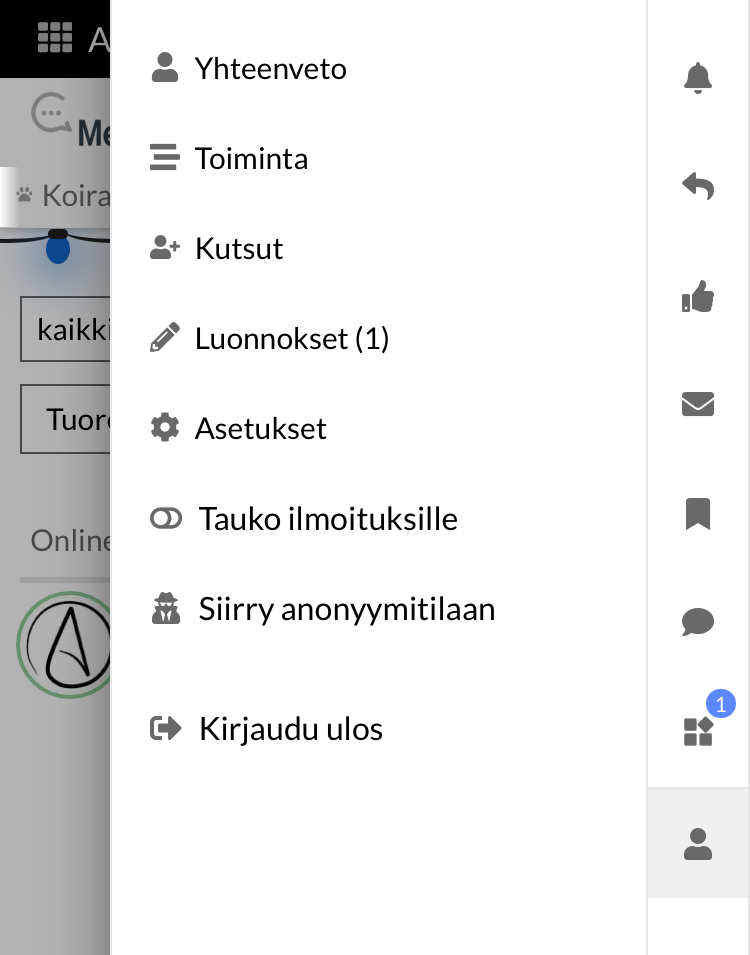Open the replies arrow tab

[698, 186]
